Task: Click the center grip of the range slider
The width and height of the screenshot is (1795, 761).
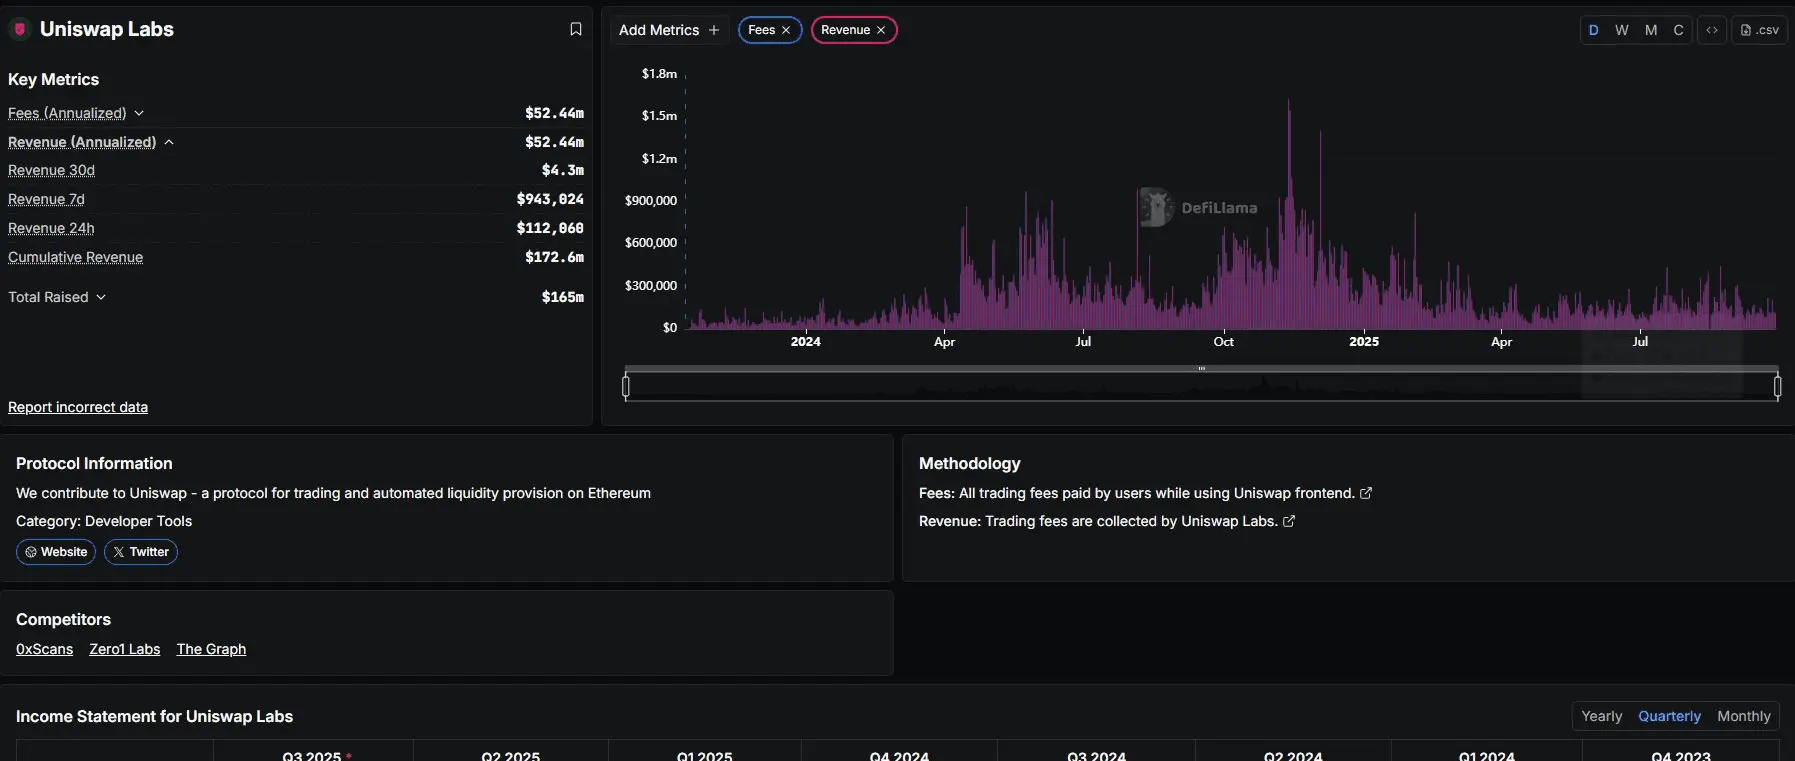Action: coord(1202,368)
